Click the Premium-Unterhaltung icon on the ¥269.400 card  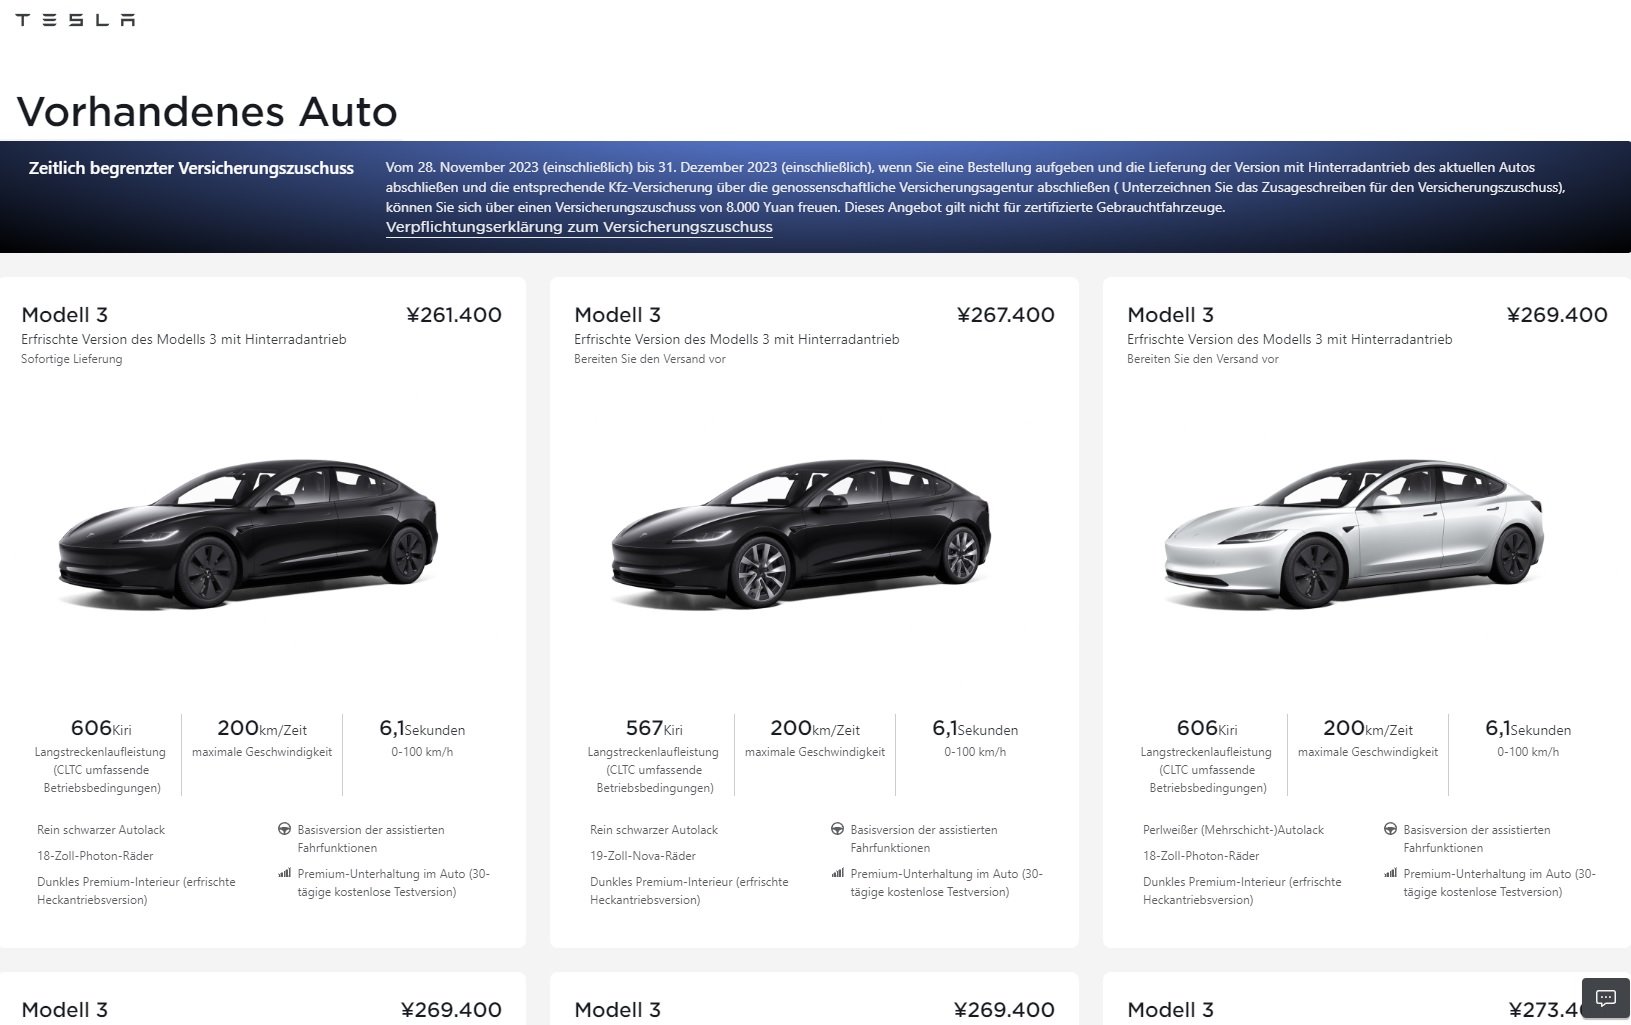[x=1390, y=872]
